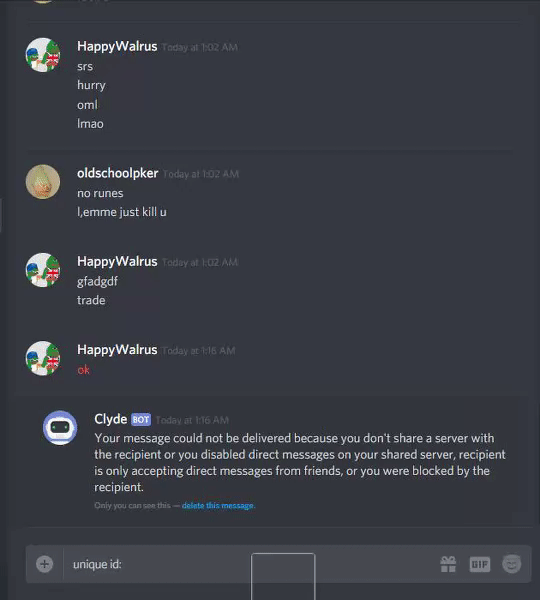Focus the 'unique id:' message input field

[251, 564]
